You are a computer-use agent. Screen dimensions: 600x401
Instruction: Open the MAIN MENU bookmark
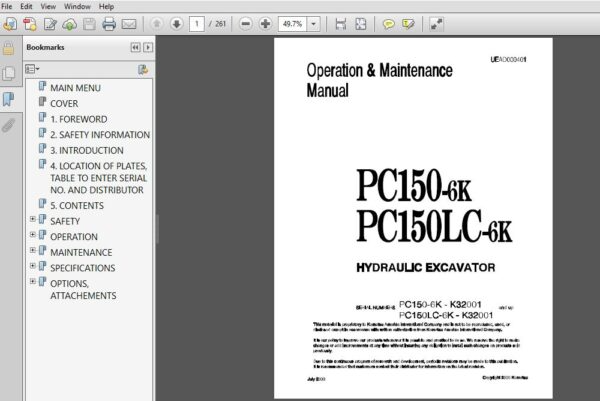[x=75, y=88]
